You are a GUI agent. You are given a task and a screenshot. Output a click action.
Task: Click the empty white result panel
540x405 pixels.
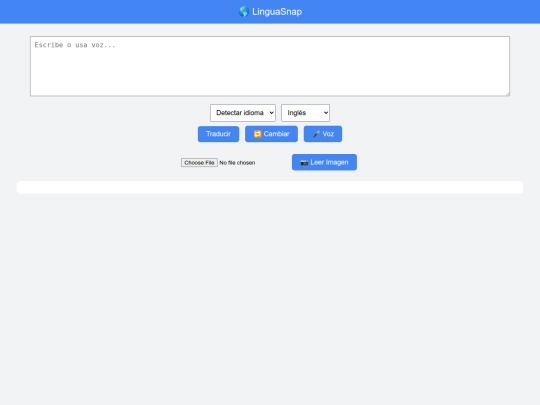pyautogui.click(x=270, y=187)
